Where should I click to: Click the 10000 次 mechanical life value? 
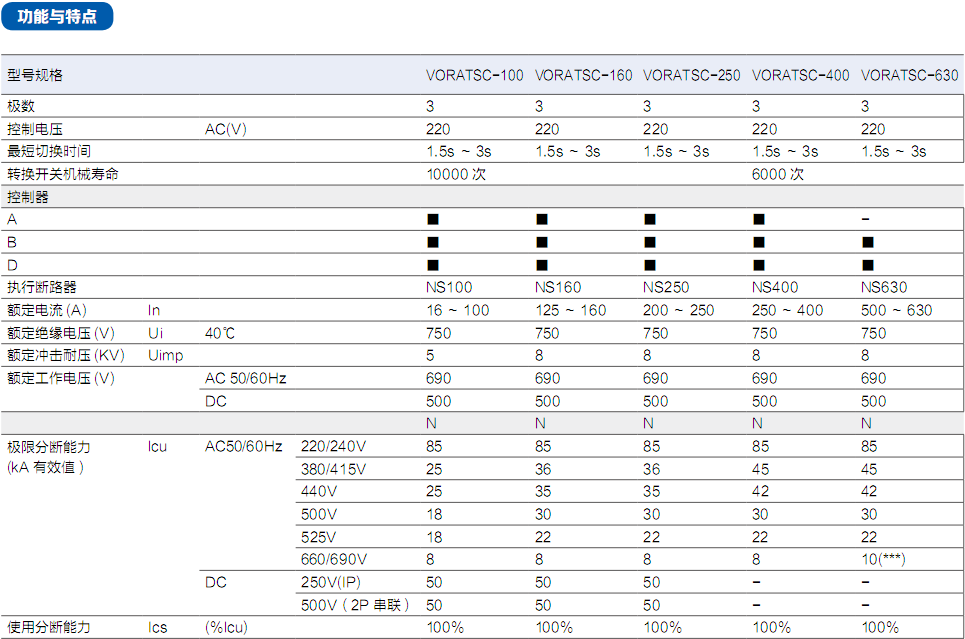(456, 174)
